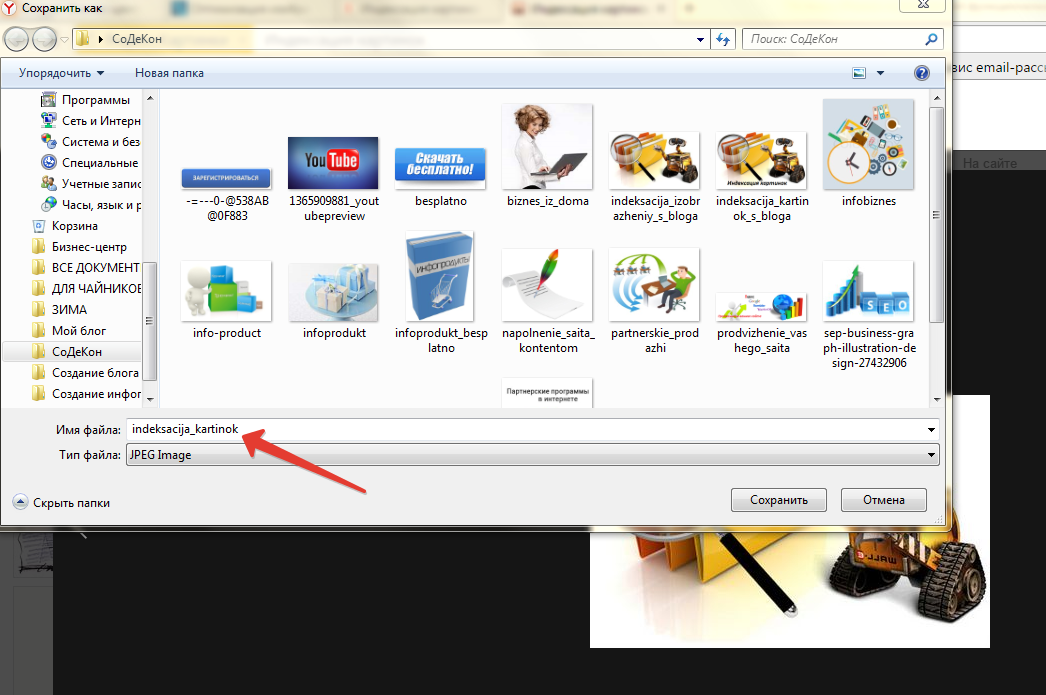This screenshot has width=1046, height=695.
Task: Click the Имя файла input field
Action: point(527,430)
